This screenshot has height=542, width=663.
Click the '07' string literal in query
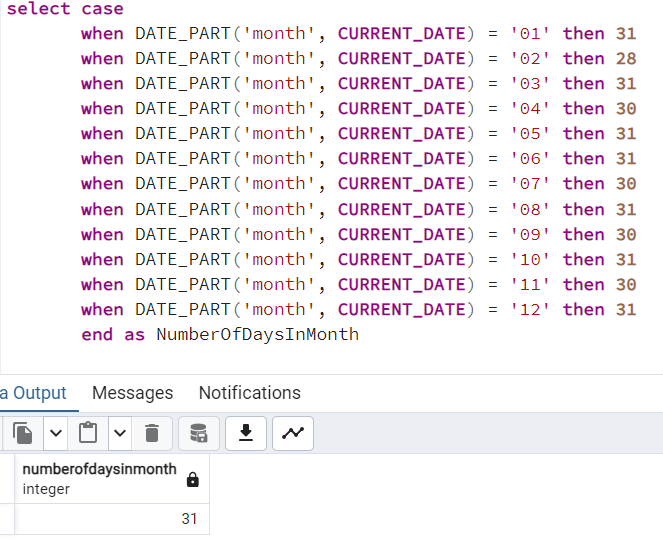pos(530,183)
